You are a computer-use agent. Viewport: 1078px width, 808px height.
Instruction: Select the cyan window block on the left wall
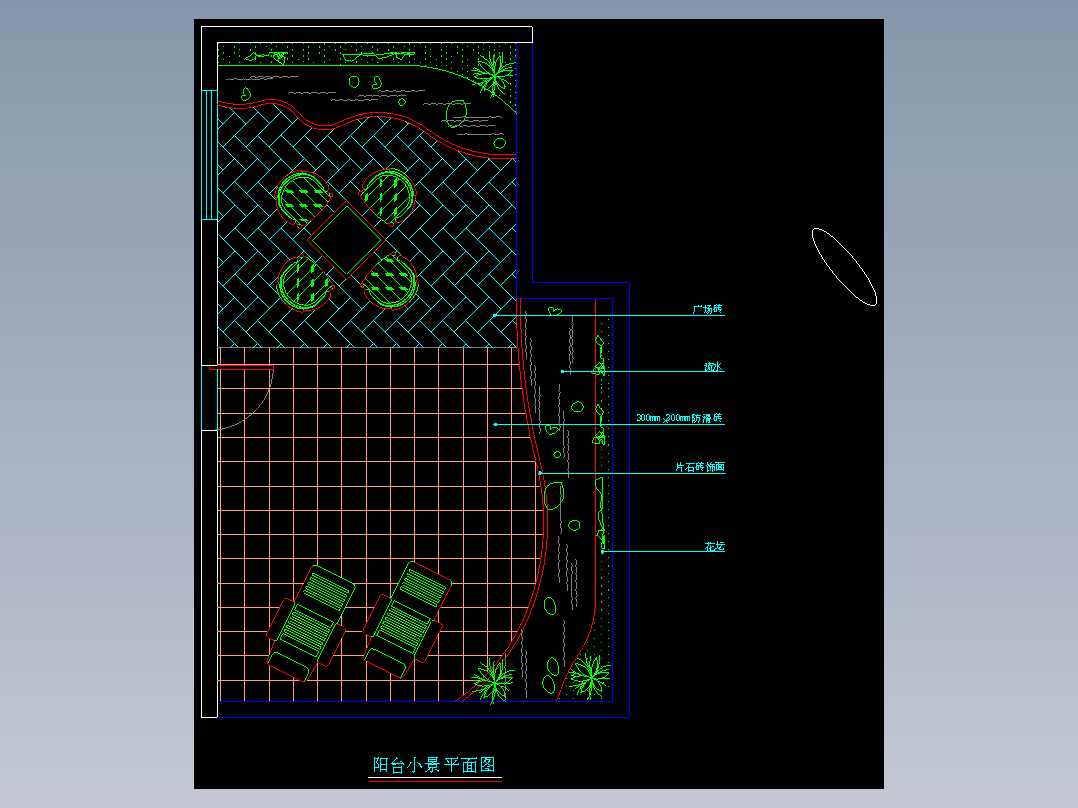(209, 155)
